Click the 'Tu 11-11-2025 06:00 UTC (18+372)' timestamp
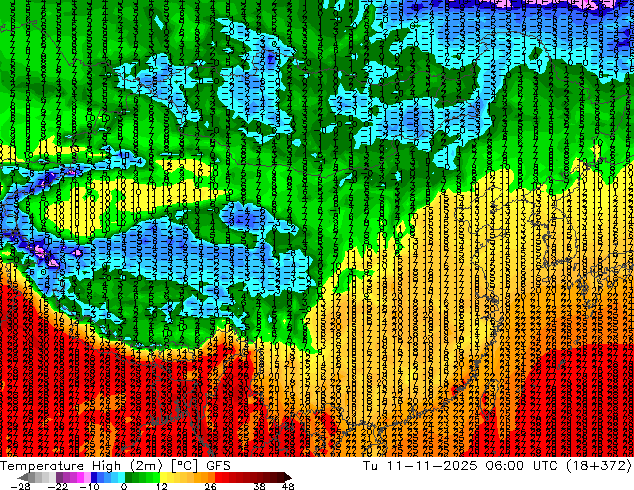 pyautogui.click(x=497, y=465)
